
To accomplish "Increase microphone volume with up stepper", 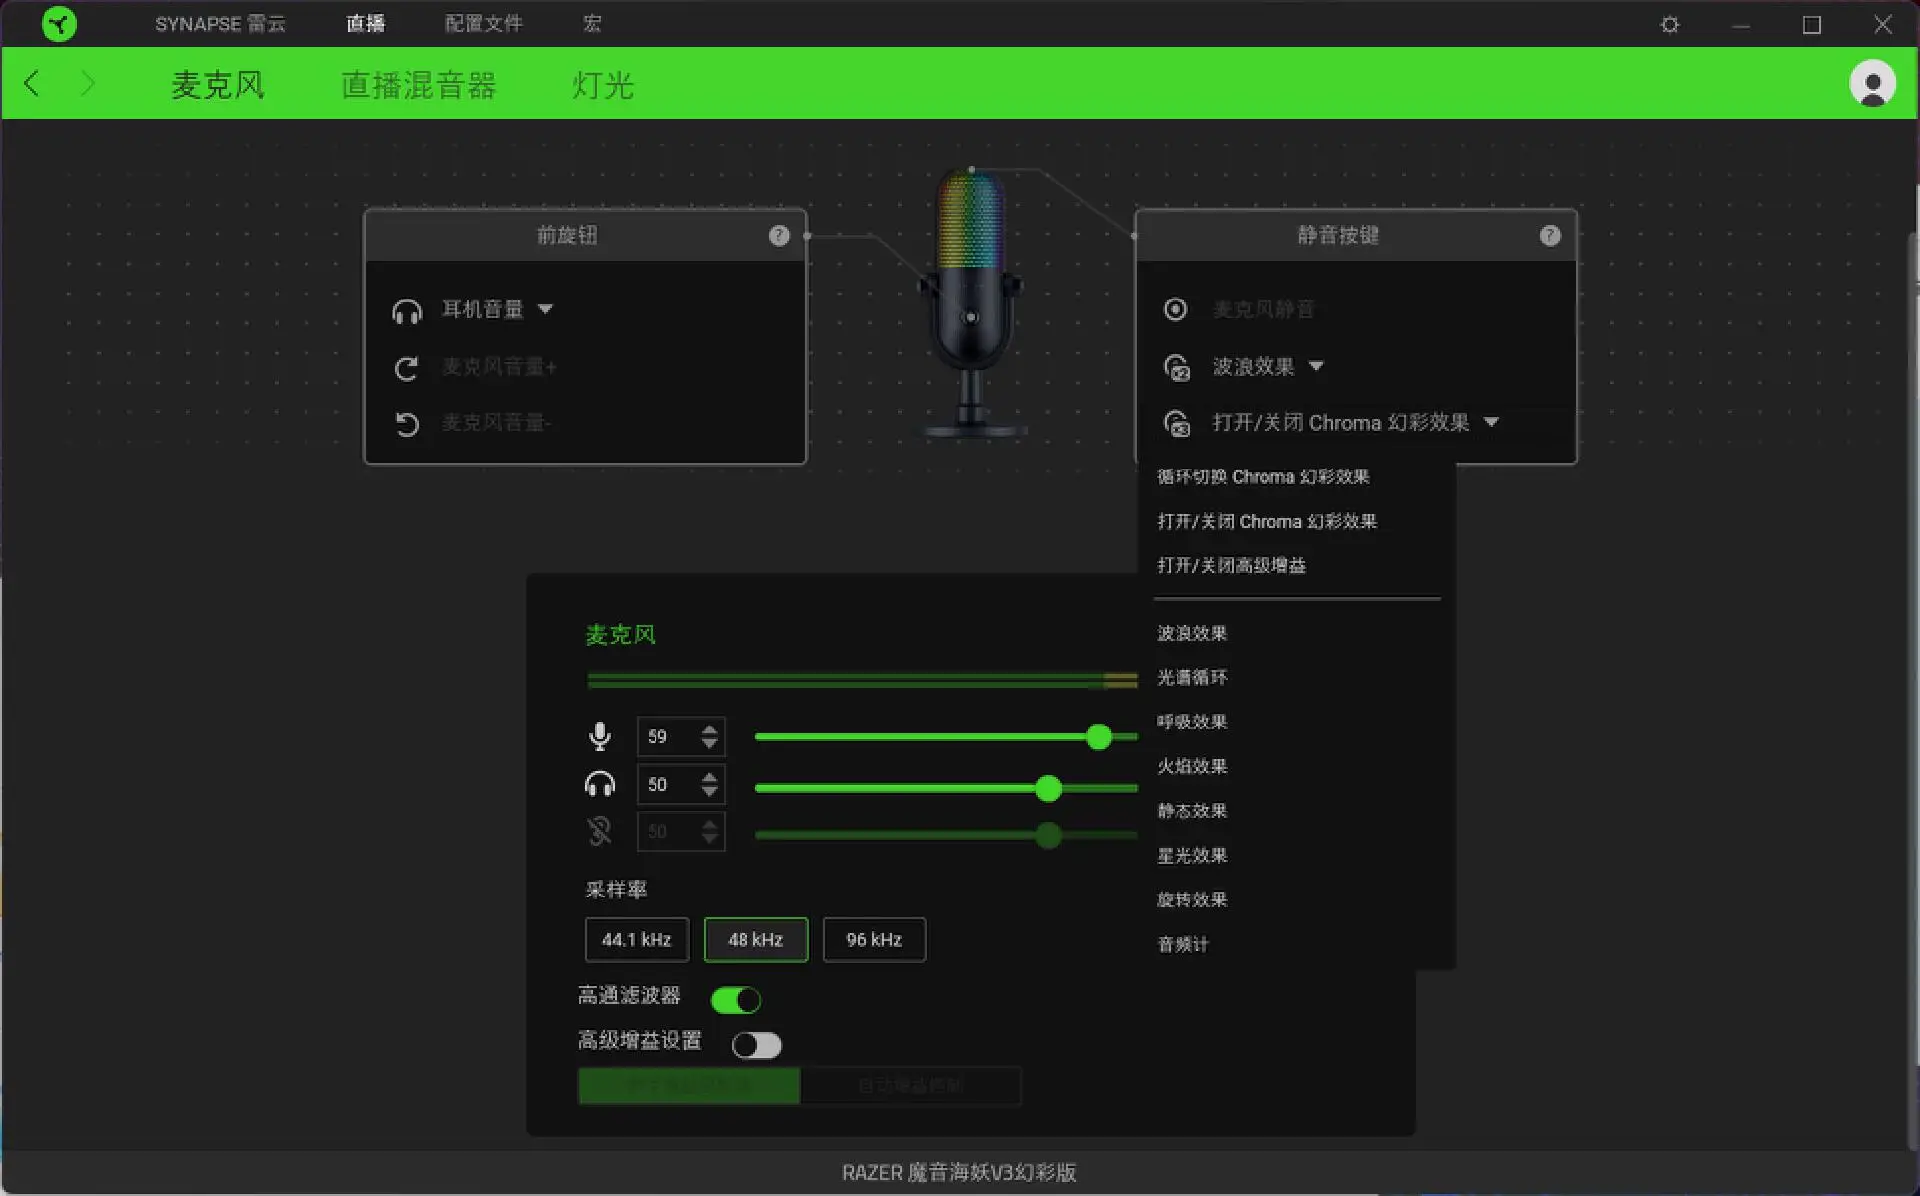I will point(709,729).
